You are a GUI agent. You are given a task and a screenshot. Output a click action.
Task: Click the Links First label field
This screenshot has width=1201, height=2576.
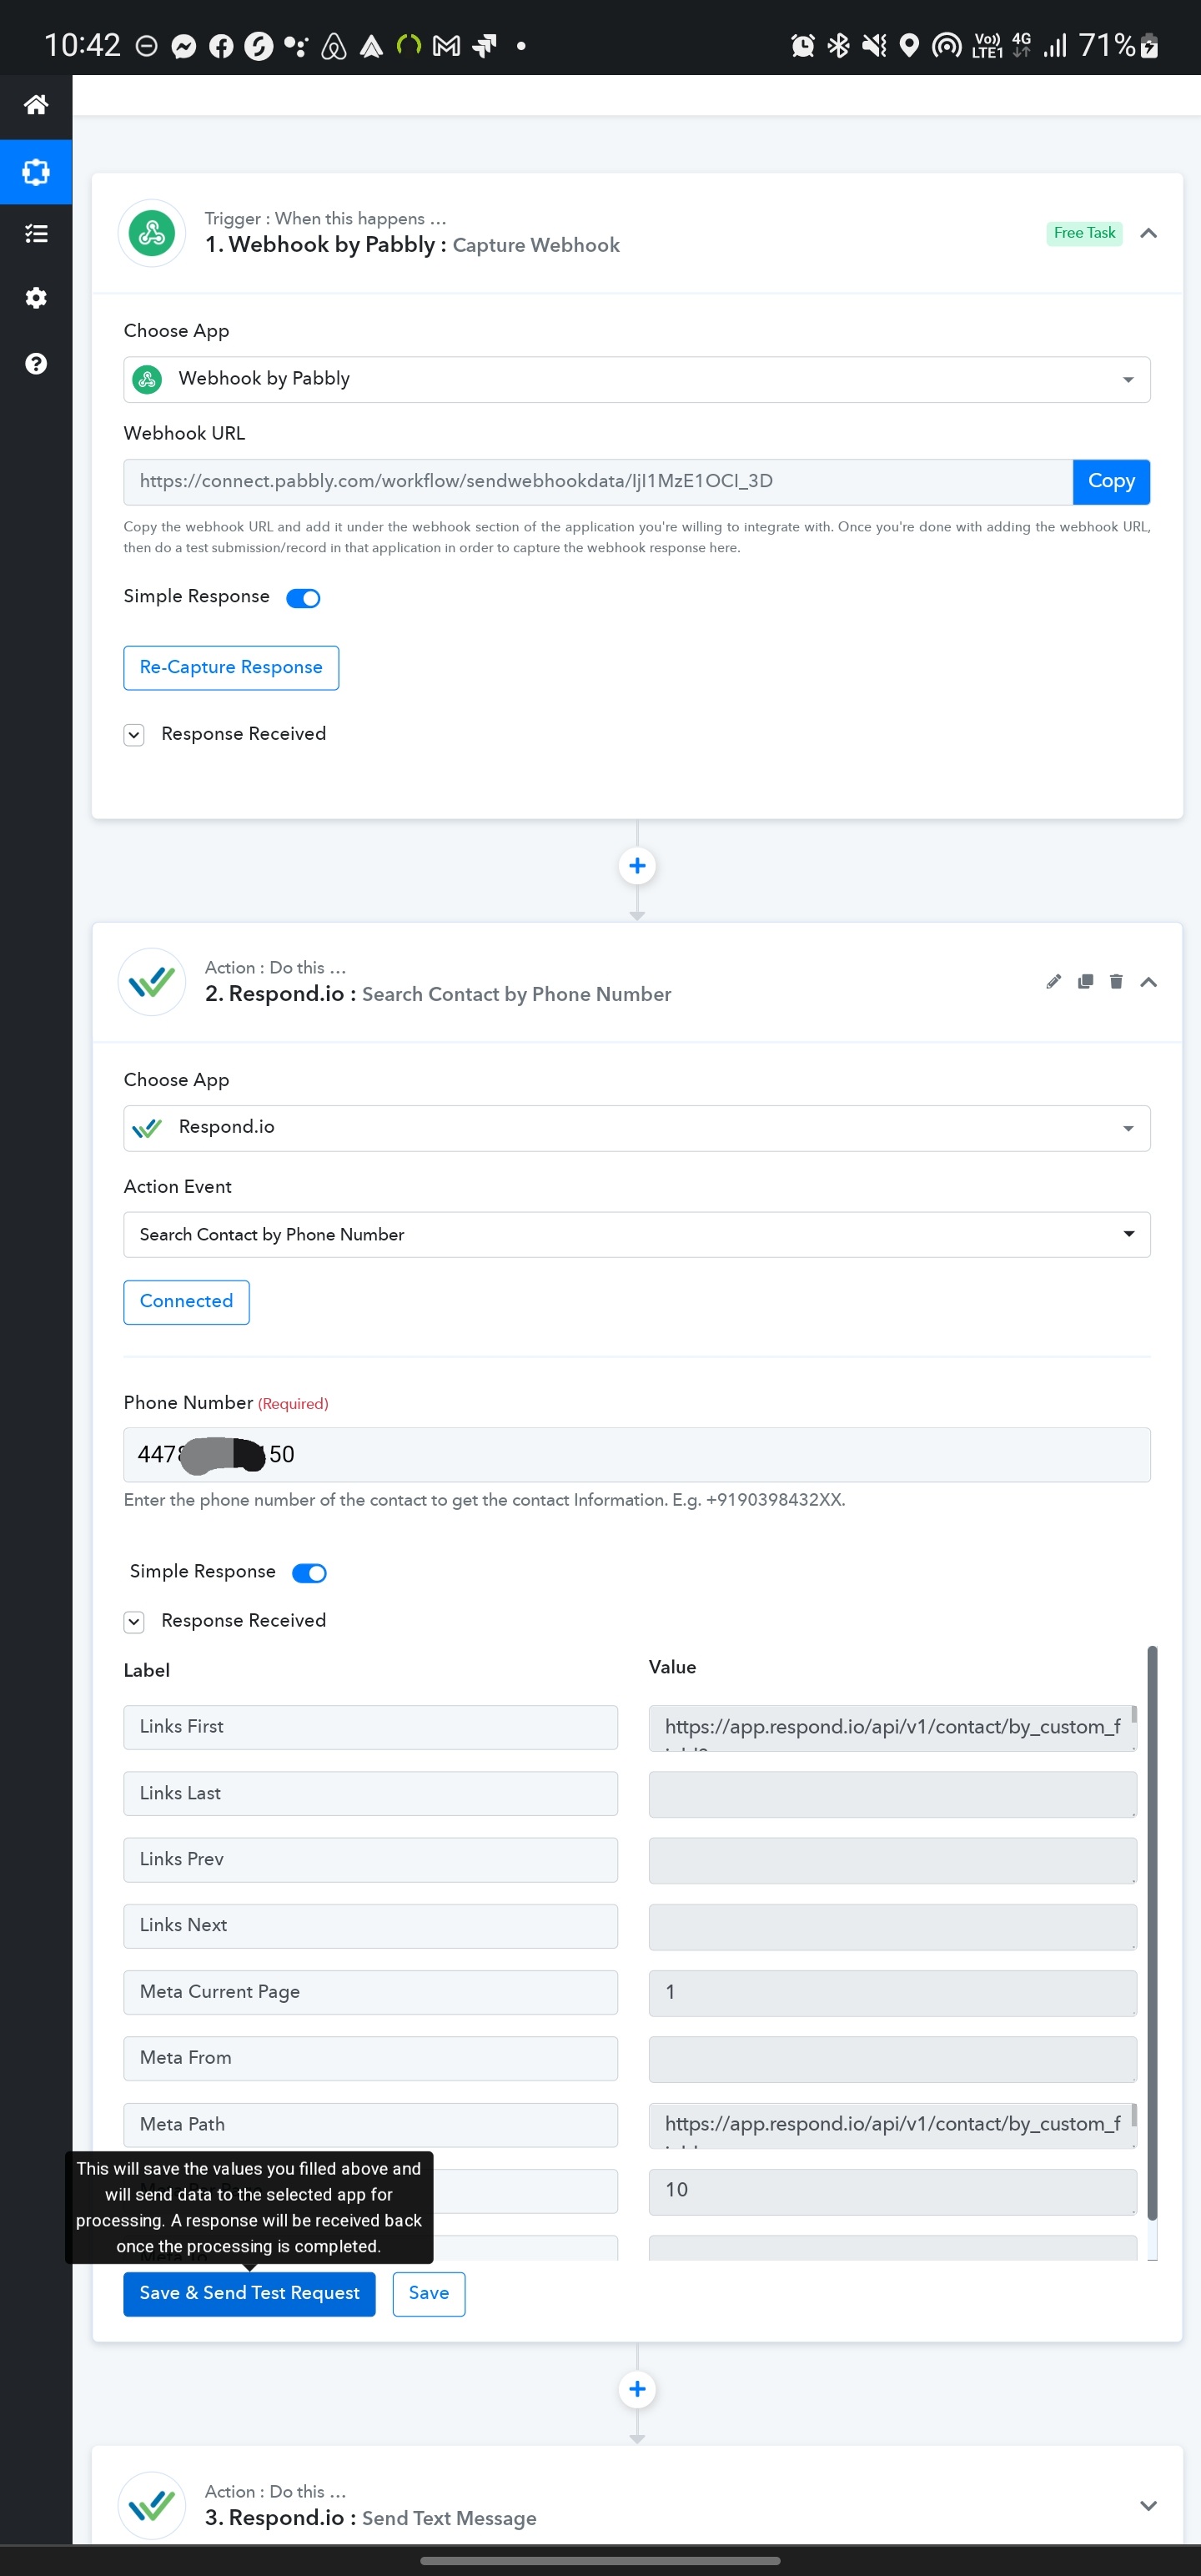370,1728
